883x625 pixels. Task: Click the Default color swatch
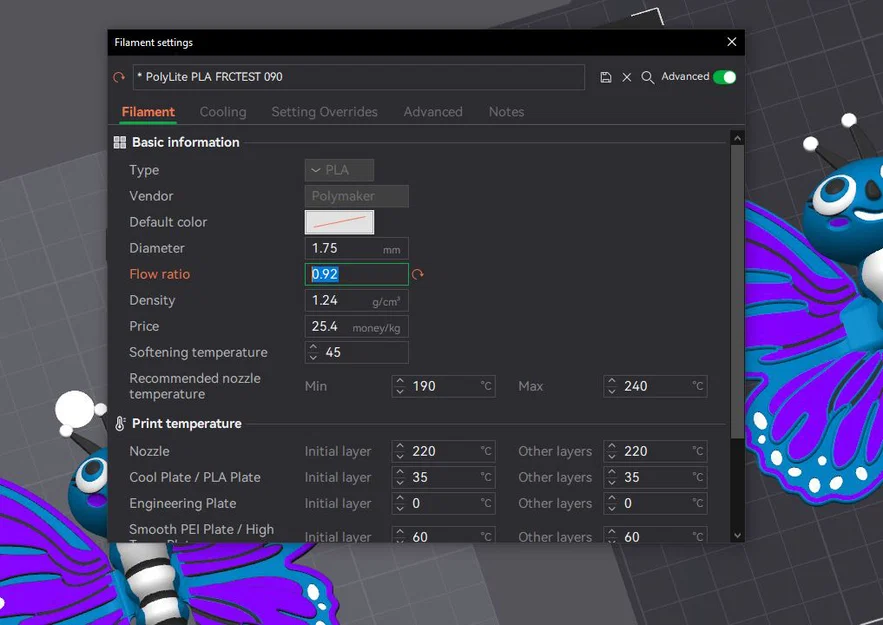click(339, 222)
